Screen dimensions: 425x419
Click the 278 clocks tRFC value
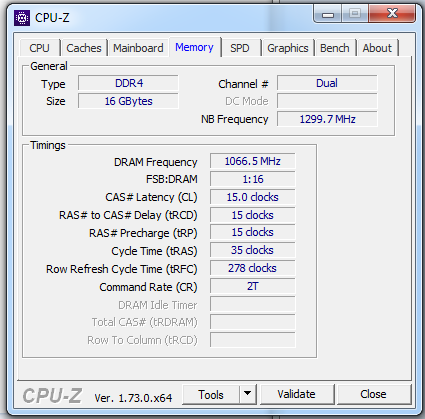pyautogui.click(x=253, y=268)
